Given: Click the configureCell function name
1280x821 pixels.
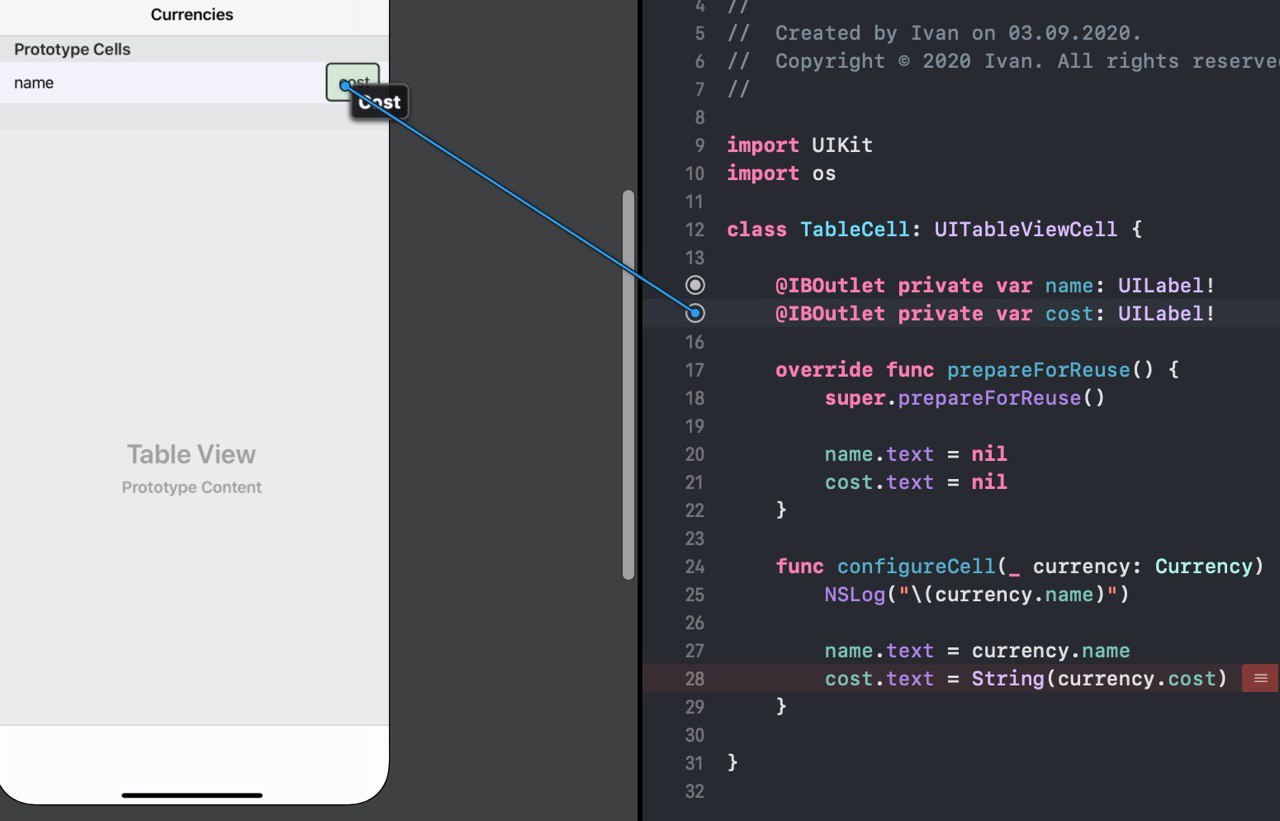Looking at the screenshot, I should 916,566.
